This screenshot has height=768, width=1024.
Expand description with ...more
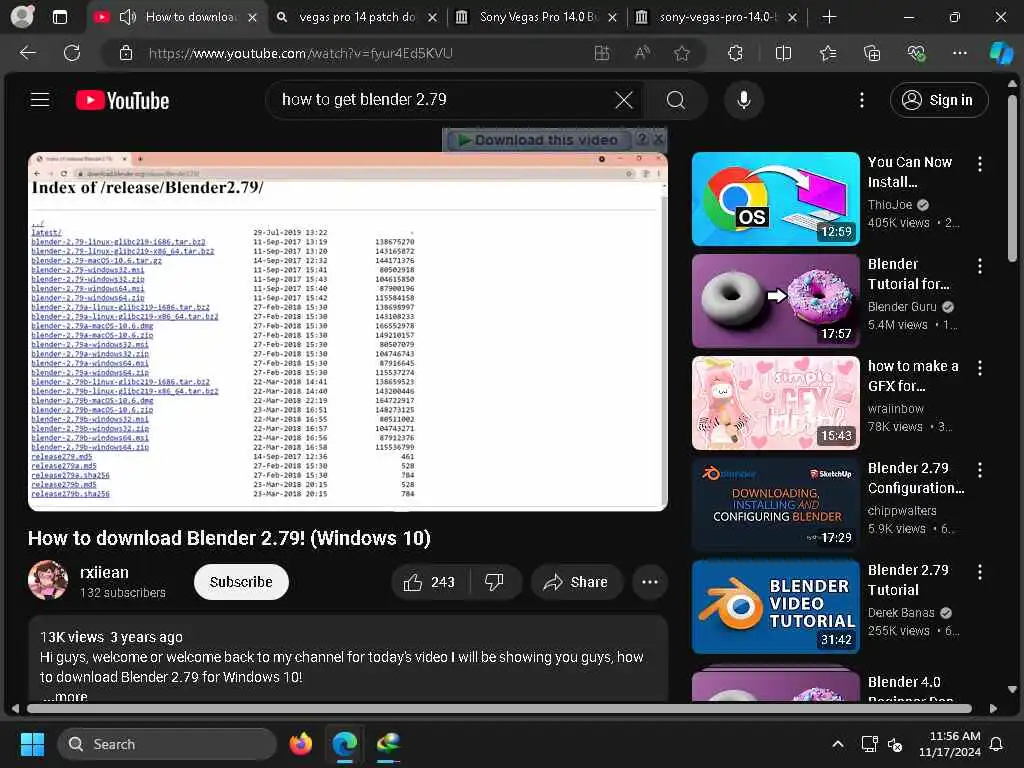(x=65, y=696)
